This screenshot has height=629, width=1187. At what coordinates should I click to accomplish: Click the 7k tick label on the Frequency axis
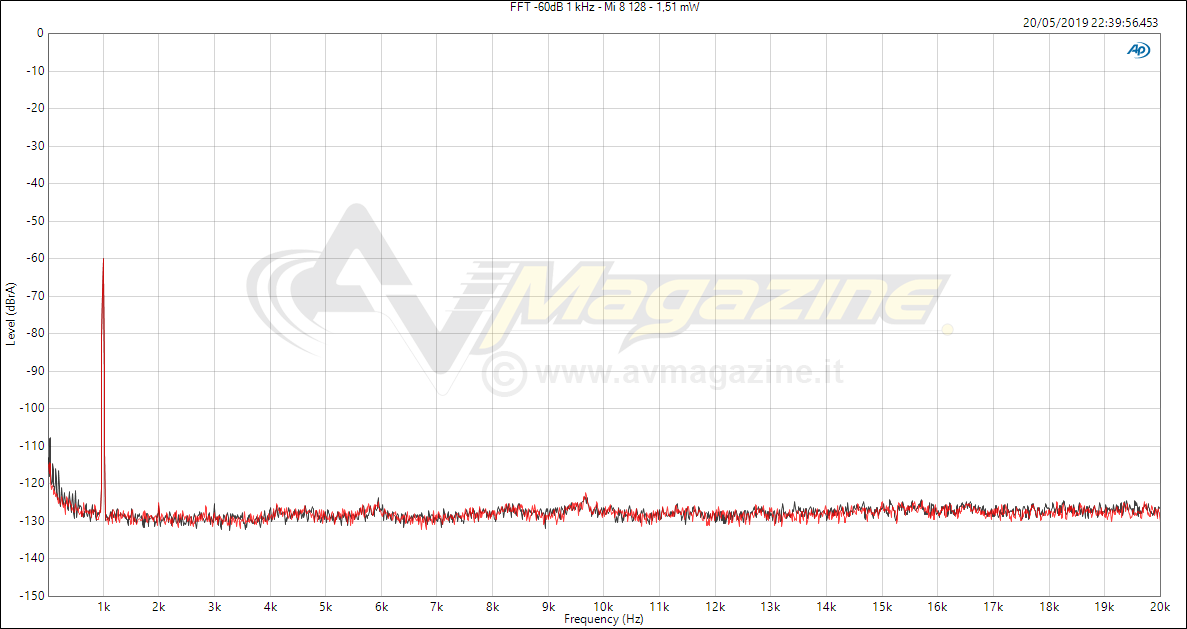point(437,607)
